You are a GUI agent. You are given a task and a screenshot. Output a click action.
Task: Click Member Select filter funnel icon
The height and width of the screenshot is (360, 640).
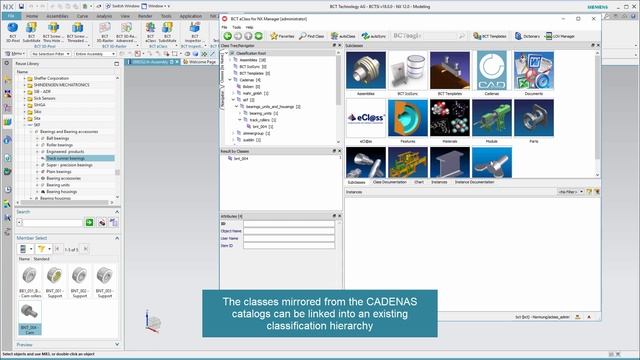coord(42,249)
